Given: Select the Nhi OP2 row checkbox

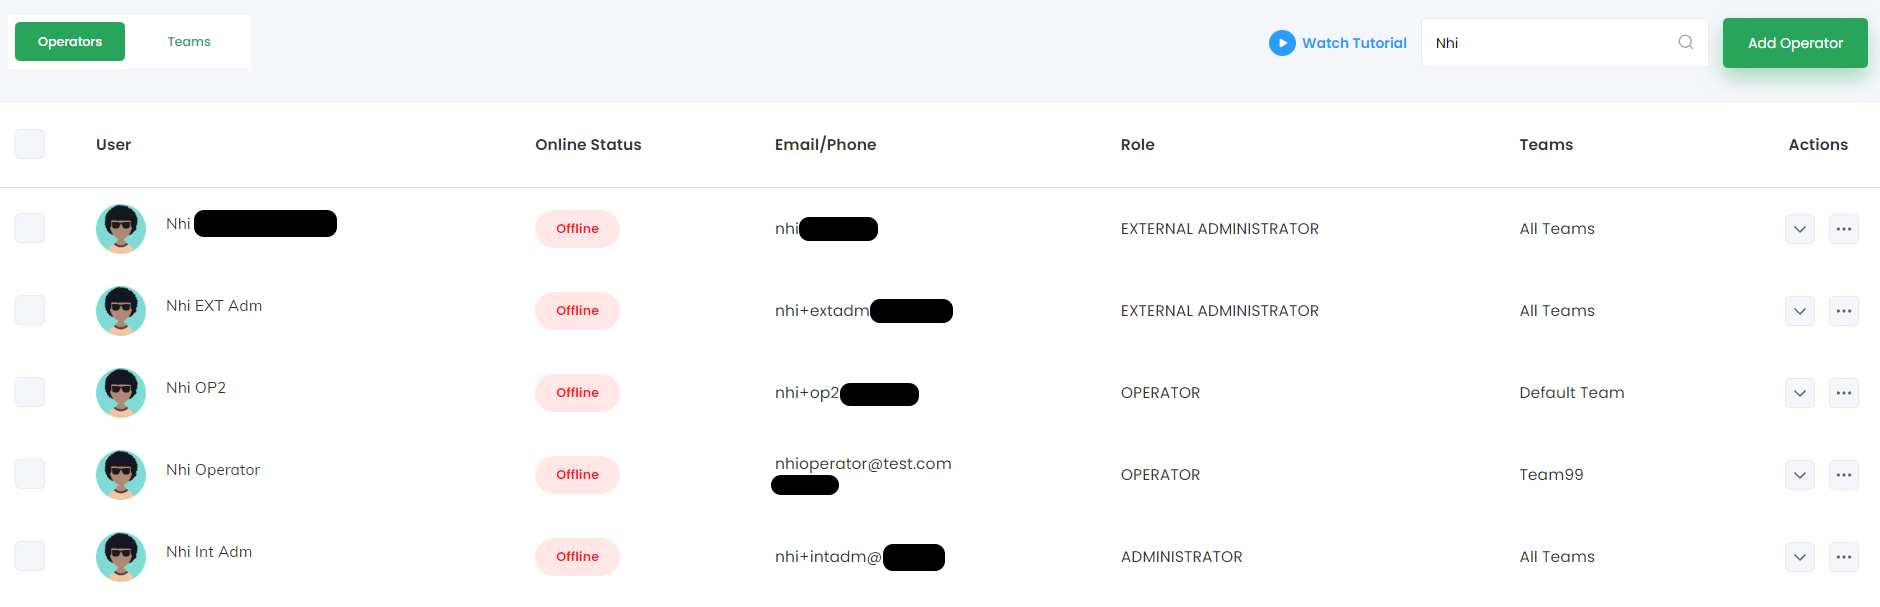Looking at the screenshot, I should point(30,392).
